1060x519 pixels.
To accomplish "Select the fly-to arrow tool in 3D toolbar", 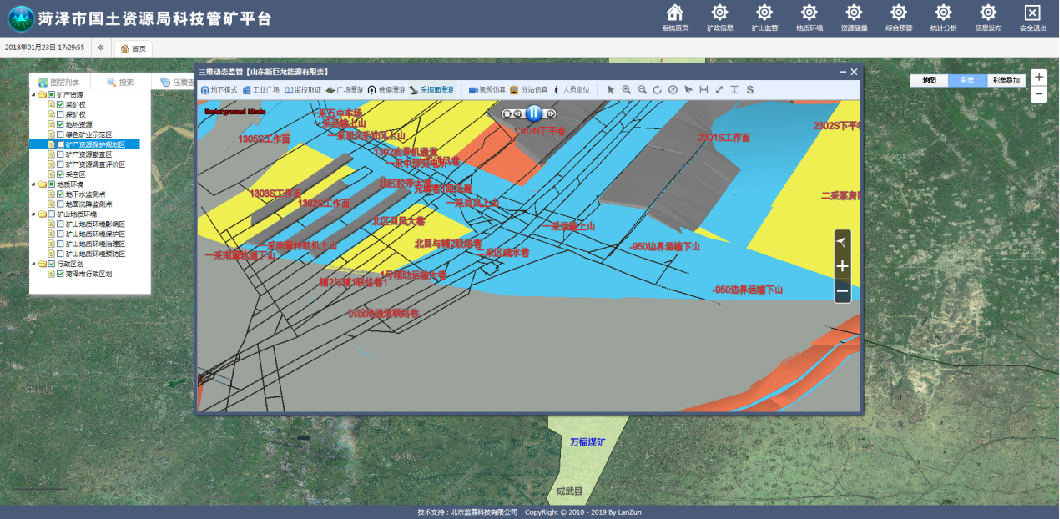I will pos(688,89).
